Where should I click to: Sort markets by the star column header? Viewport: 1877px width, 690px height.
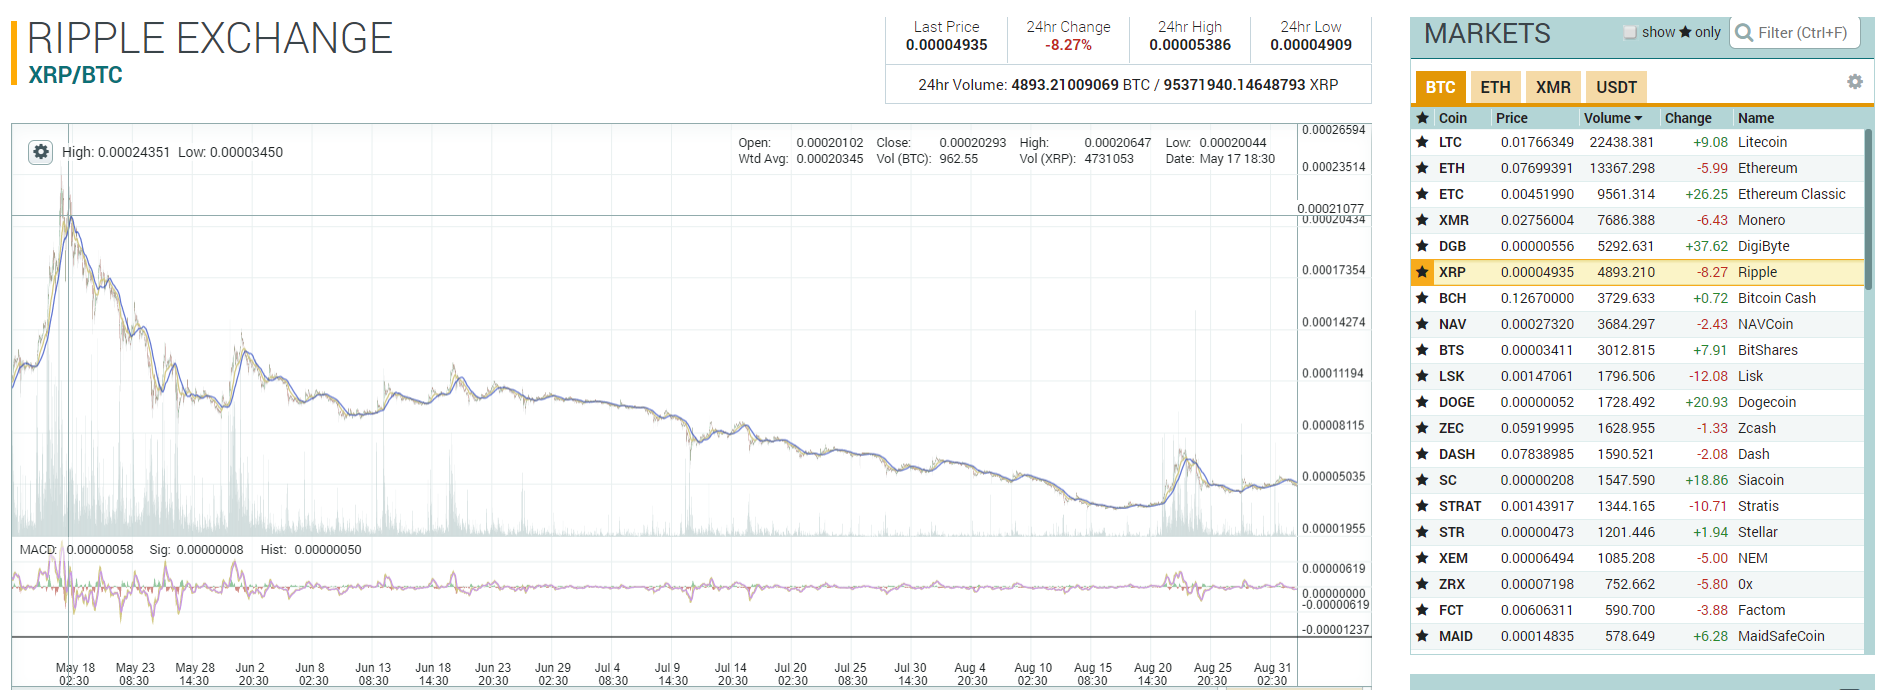coord(1422,118)
